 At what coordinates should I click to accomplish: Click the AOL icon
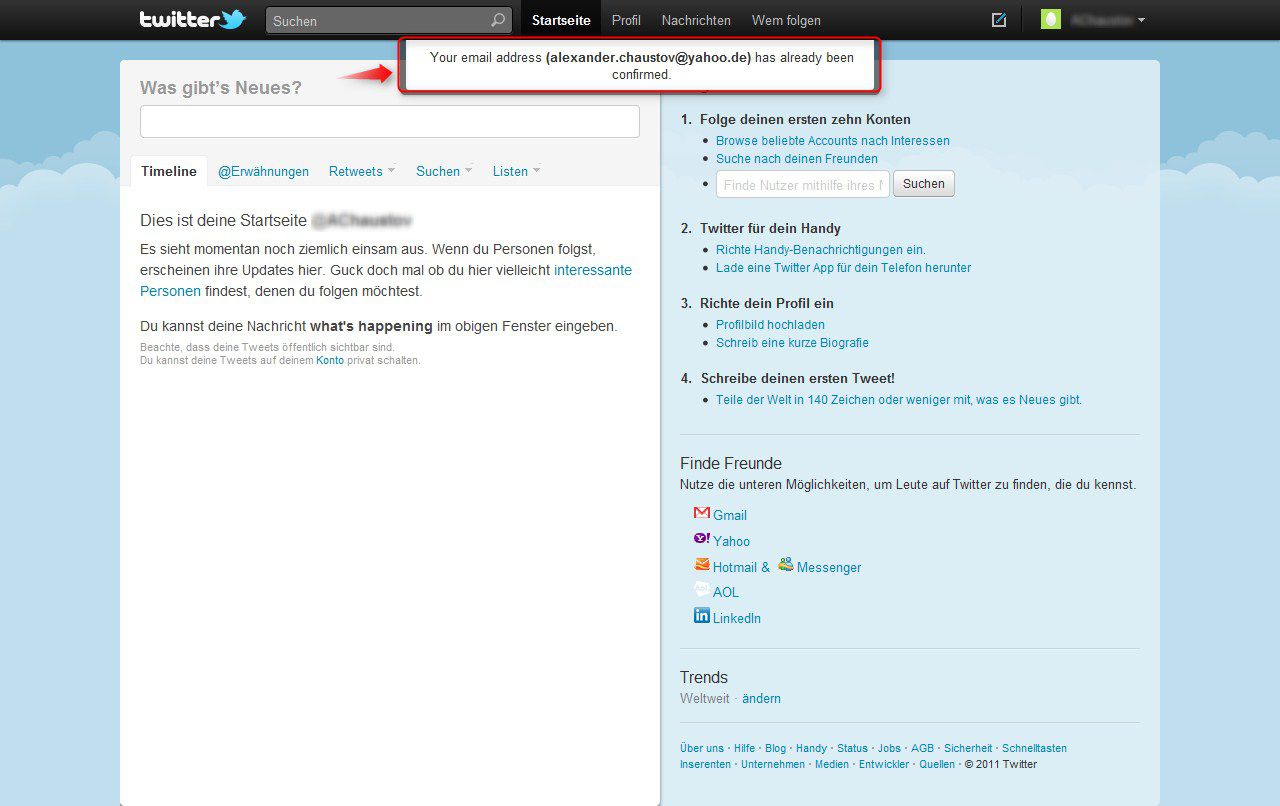[702, 590]
